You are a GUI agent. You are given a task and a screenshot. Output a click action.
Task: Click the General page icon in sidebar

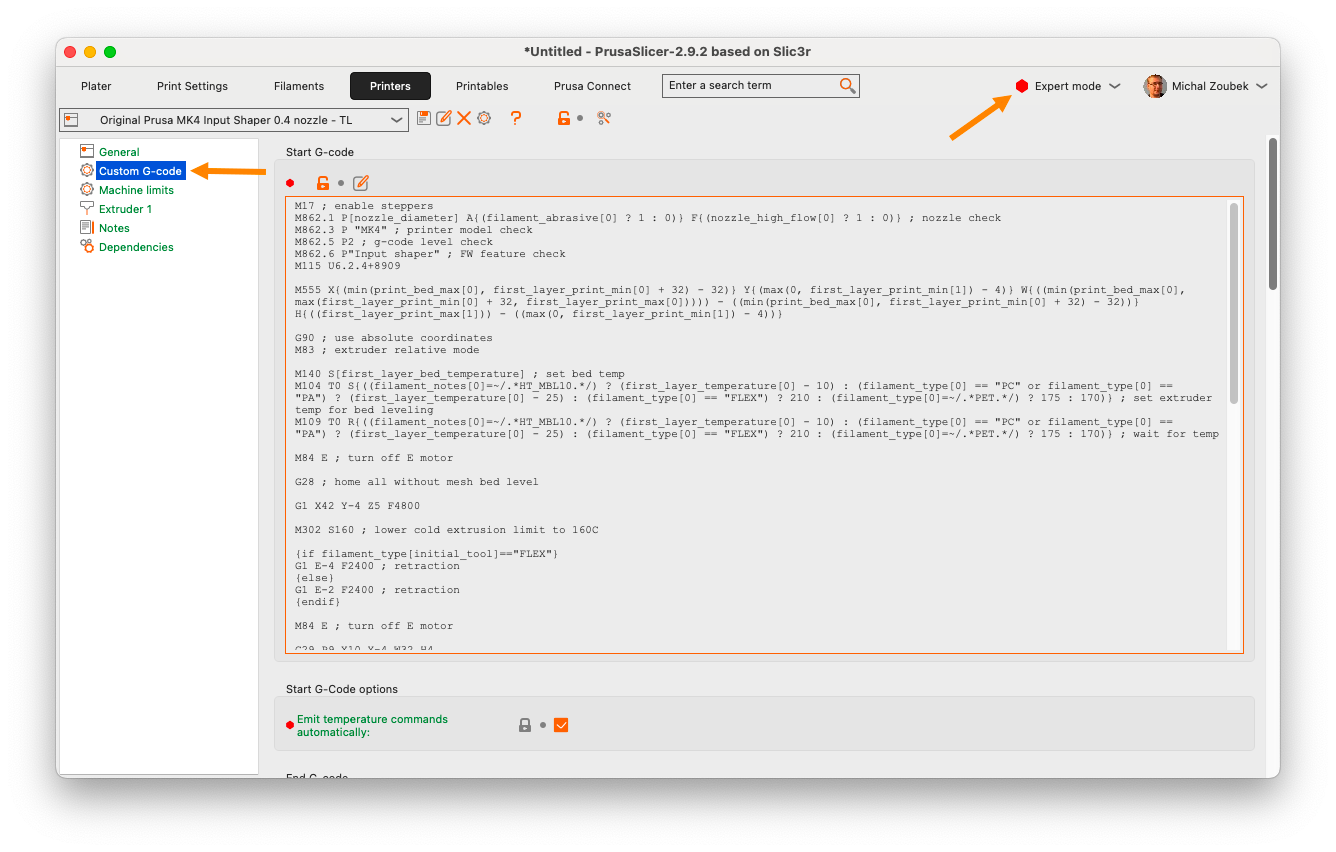(x=87, y=152)
